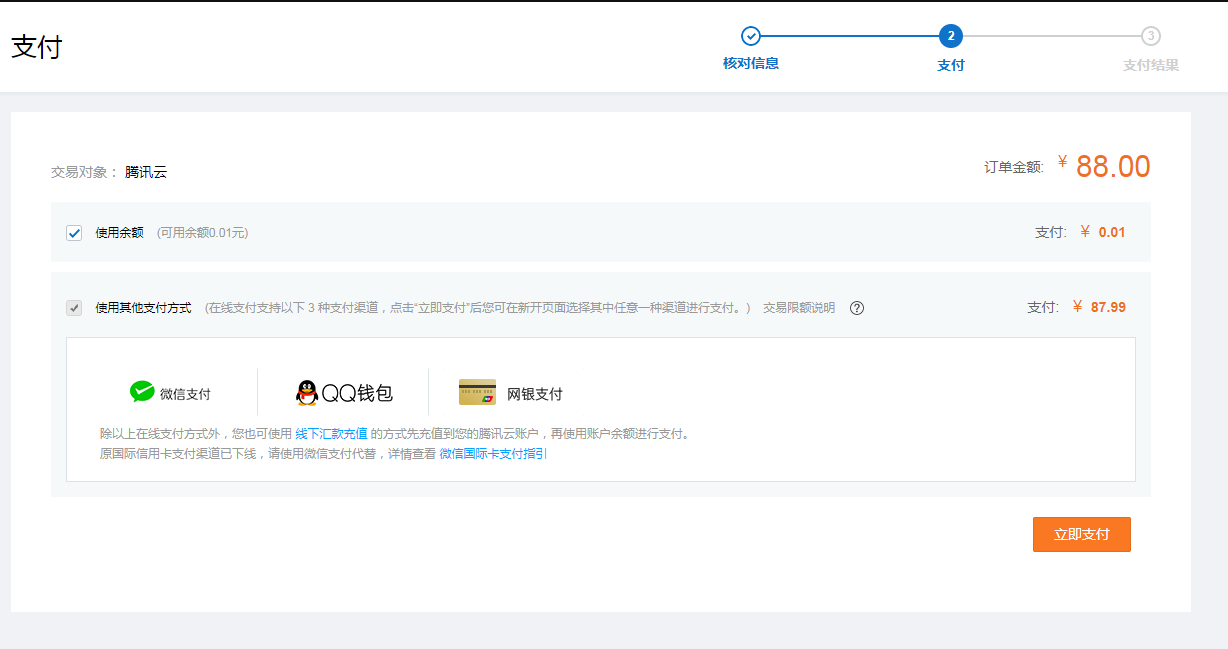Click the balance payment amount 0.01

(1112, 232)
